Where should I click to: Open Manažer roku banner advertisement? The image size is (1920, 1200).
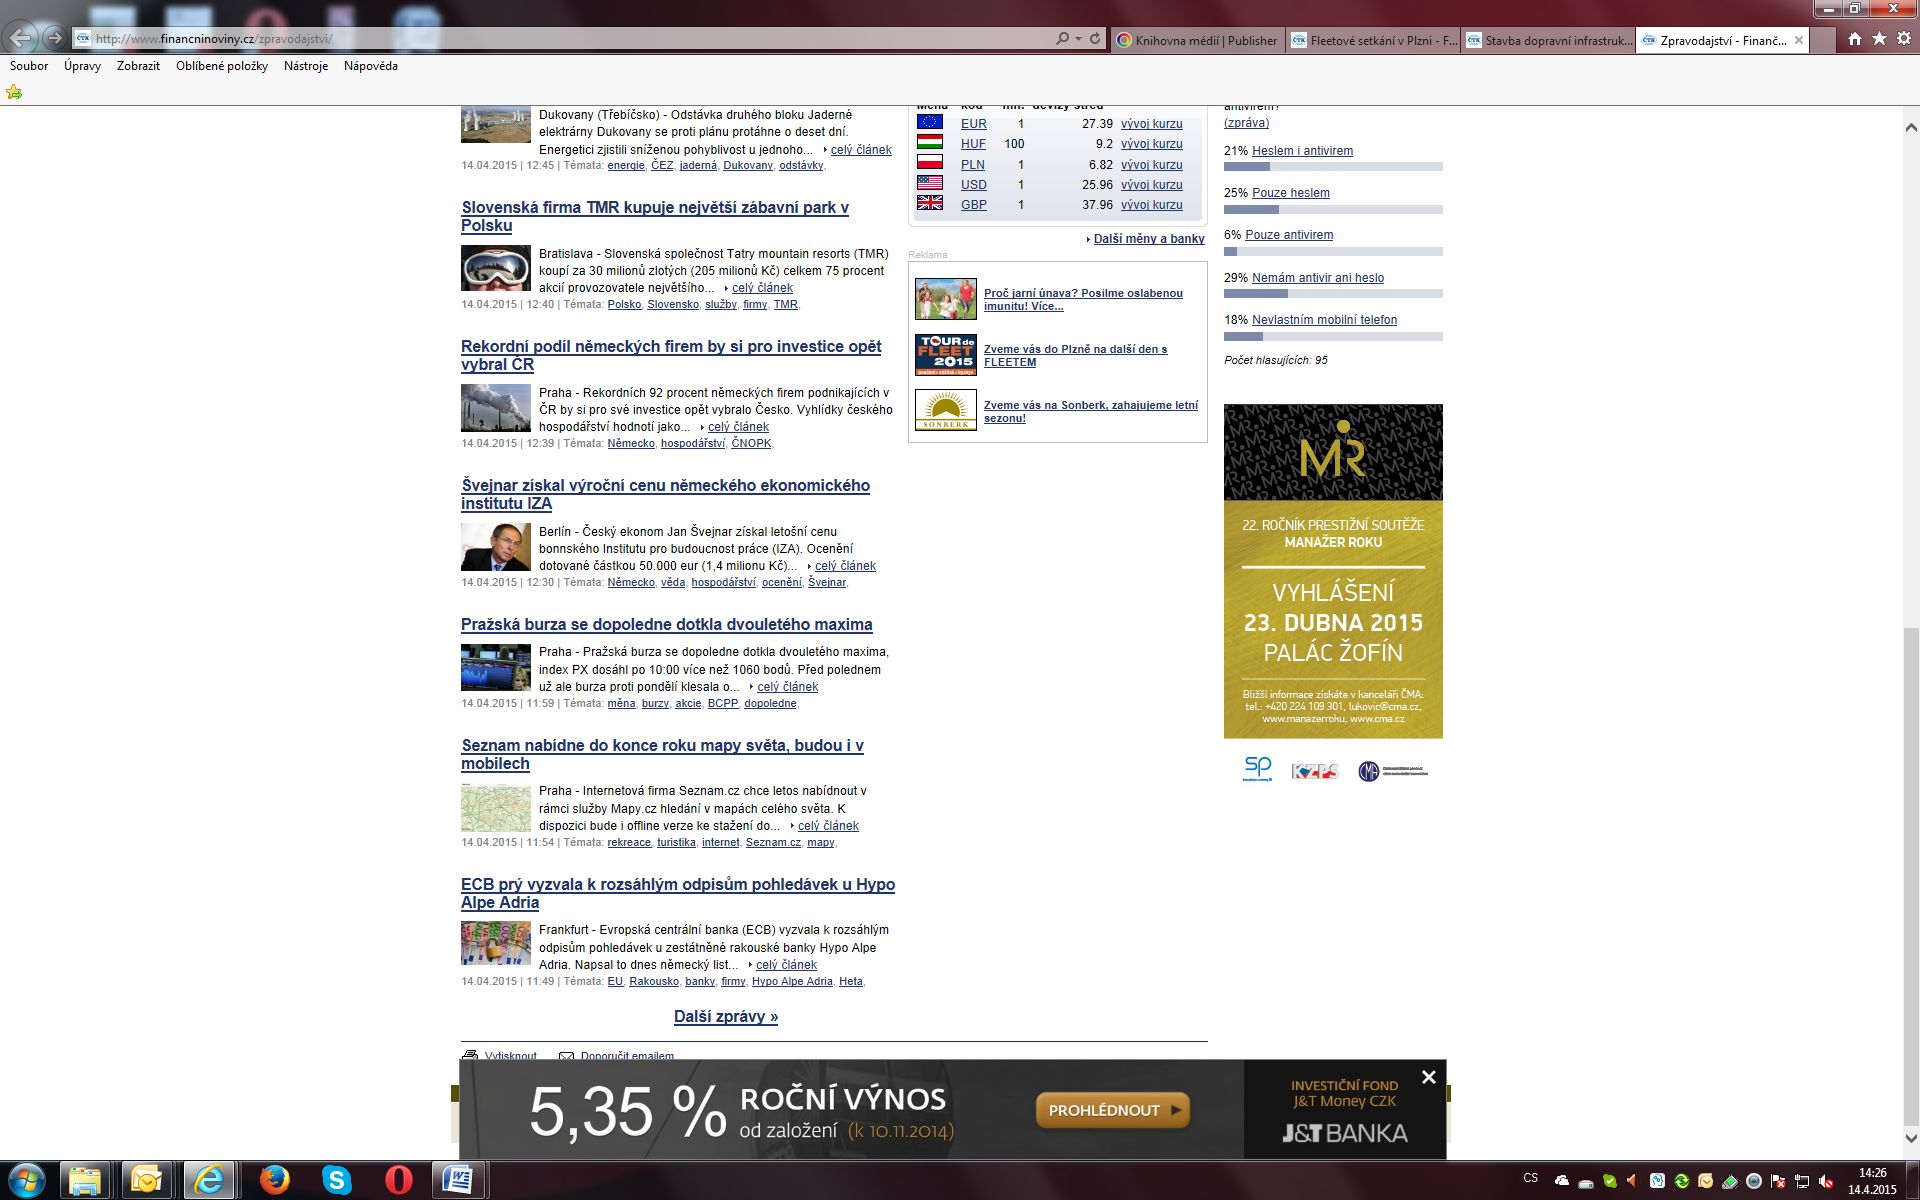(1333, 571)
